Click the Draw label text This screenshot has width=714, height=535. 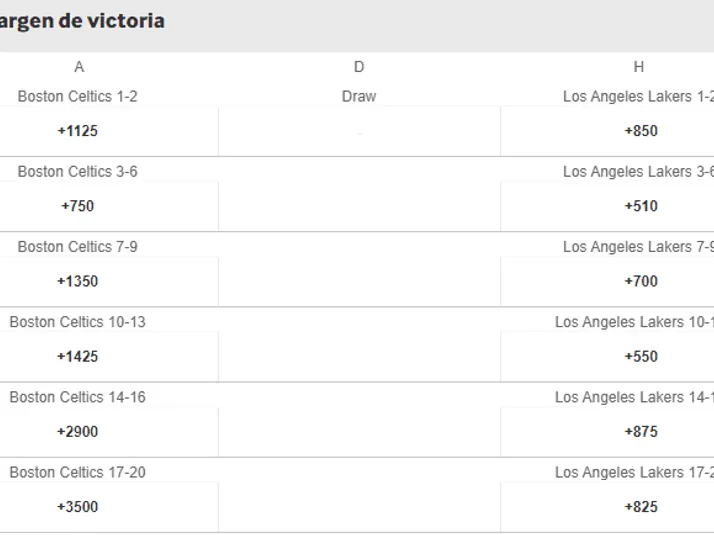tap(359, 97)
